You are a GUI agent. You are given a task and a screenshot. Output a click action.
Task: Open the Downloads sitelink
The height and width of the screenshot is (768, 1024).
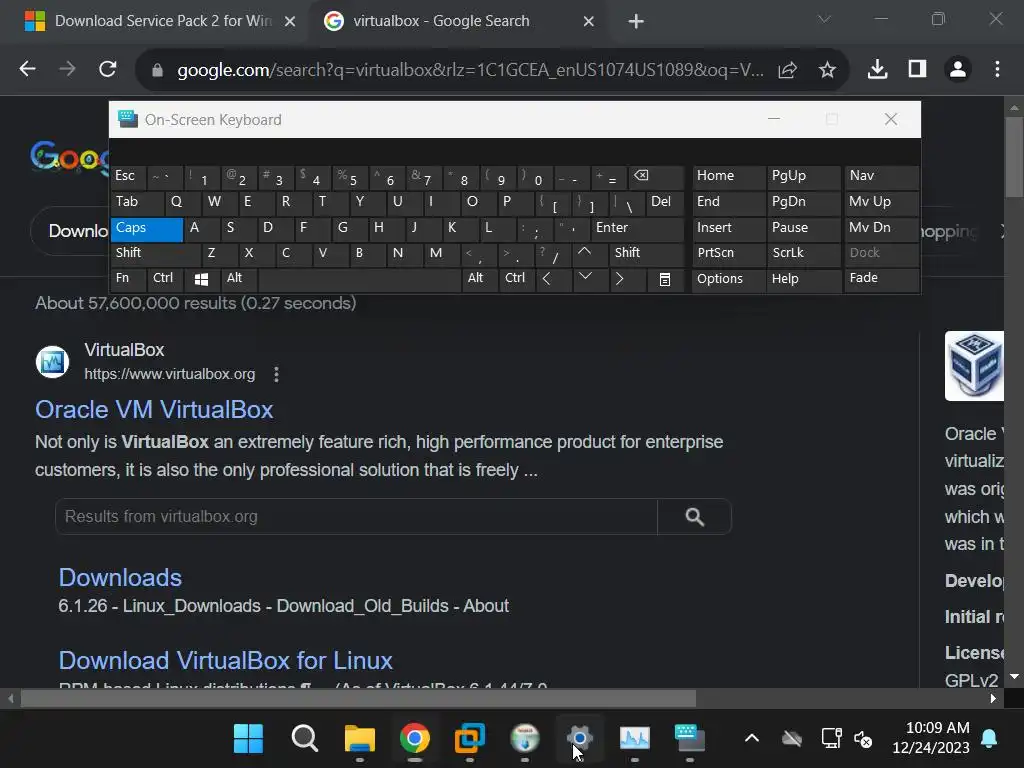click(x=120, y=577)
